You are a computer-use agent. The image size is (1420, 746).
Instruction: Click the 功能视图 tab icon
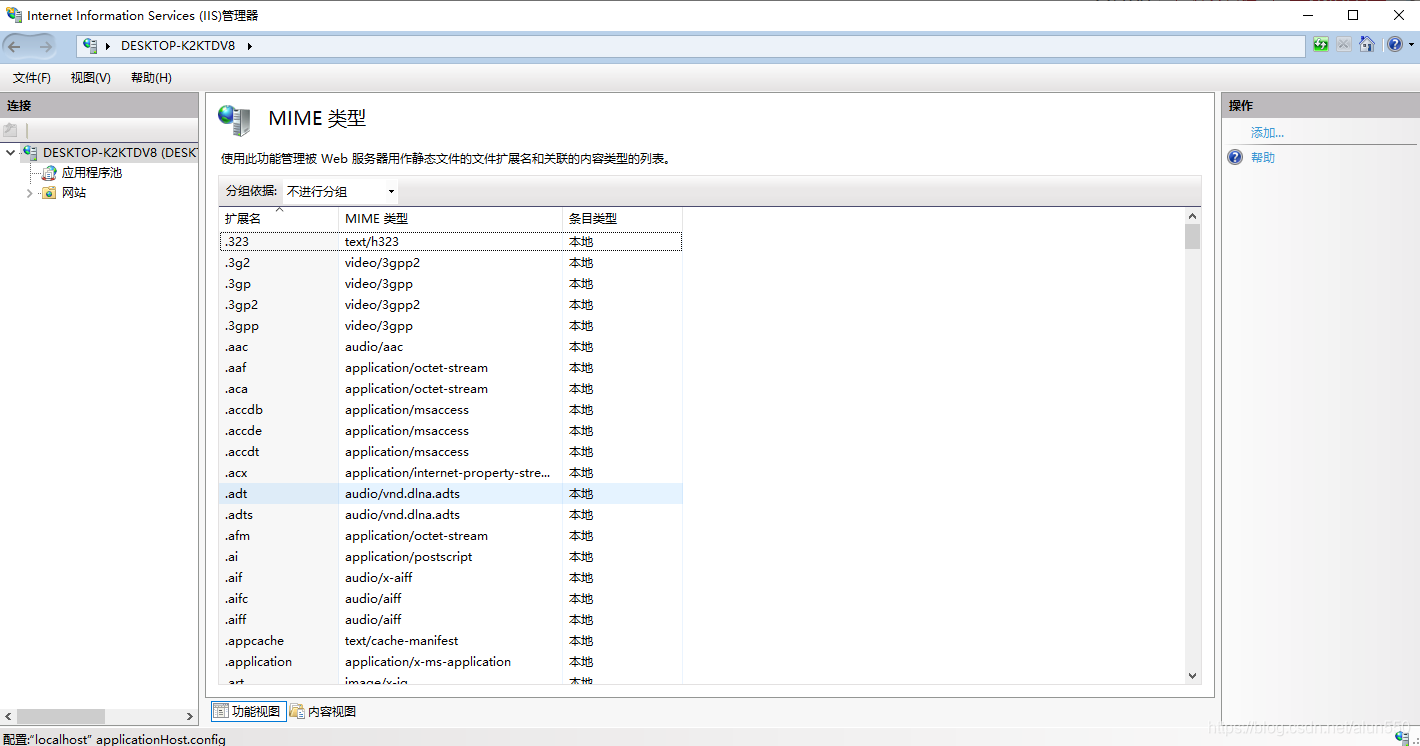[221, 712]
